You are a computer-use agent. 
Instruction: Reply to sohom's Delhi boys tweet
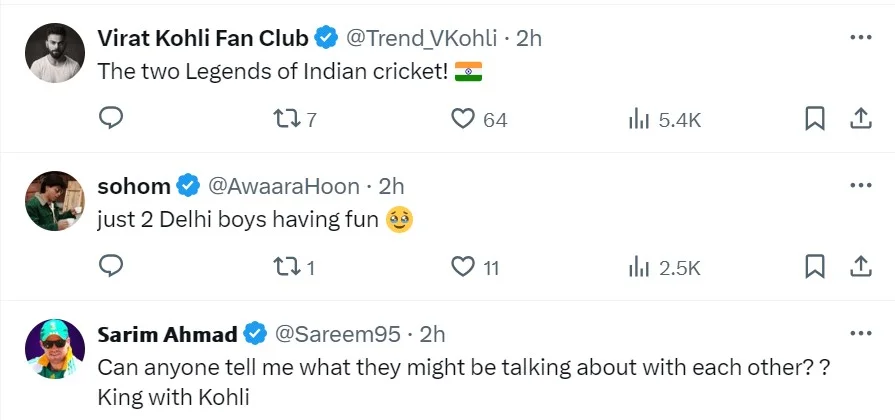pos(112,267)
